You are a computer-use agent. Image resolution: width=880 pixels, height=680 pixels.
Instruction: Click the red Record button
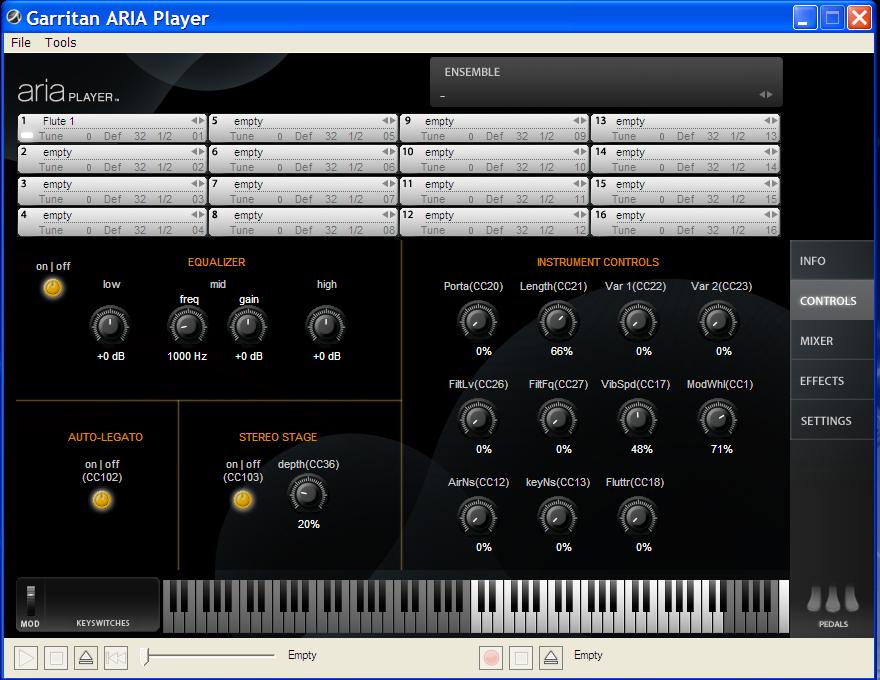tap(491, 658)
